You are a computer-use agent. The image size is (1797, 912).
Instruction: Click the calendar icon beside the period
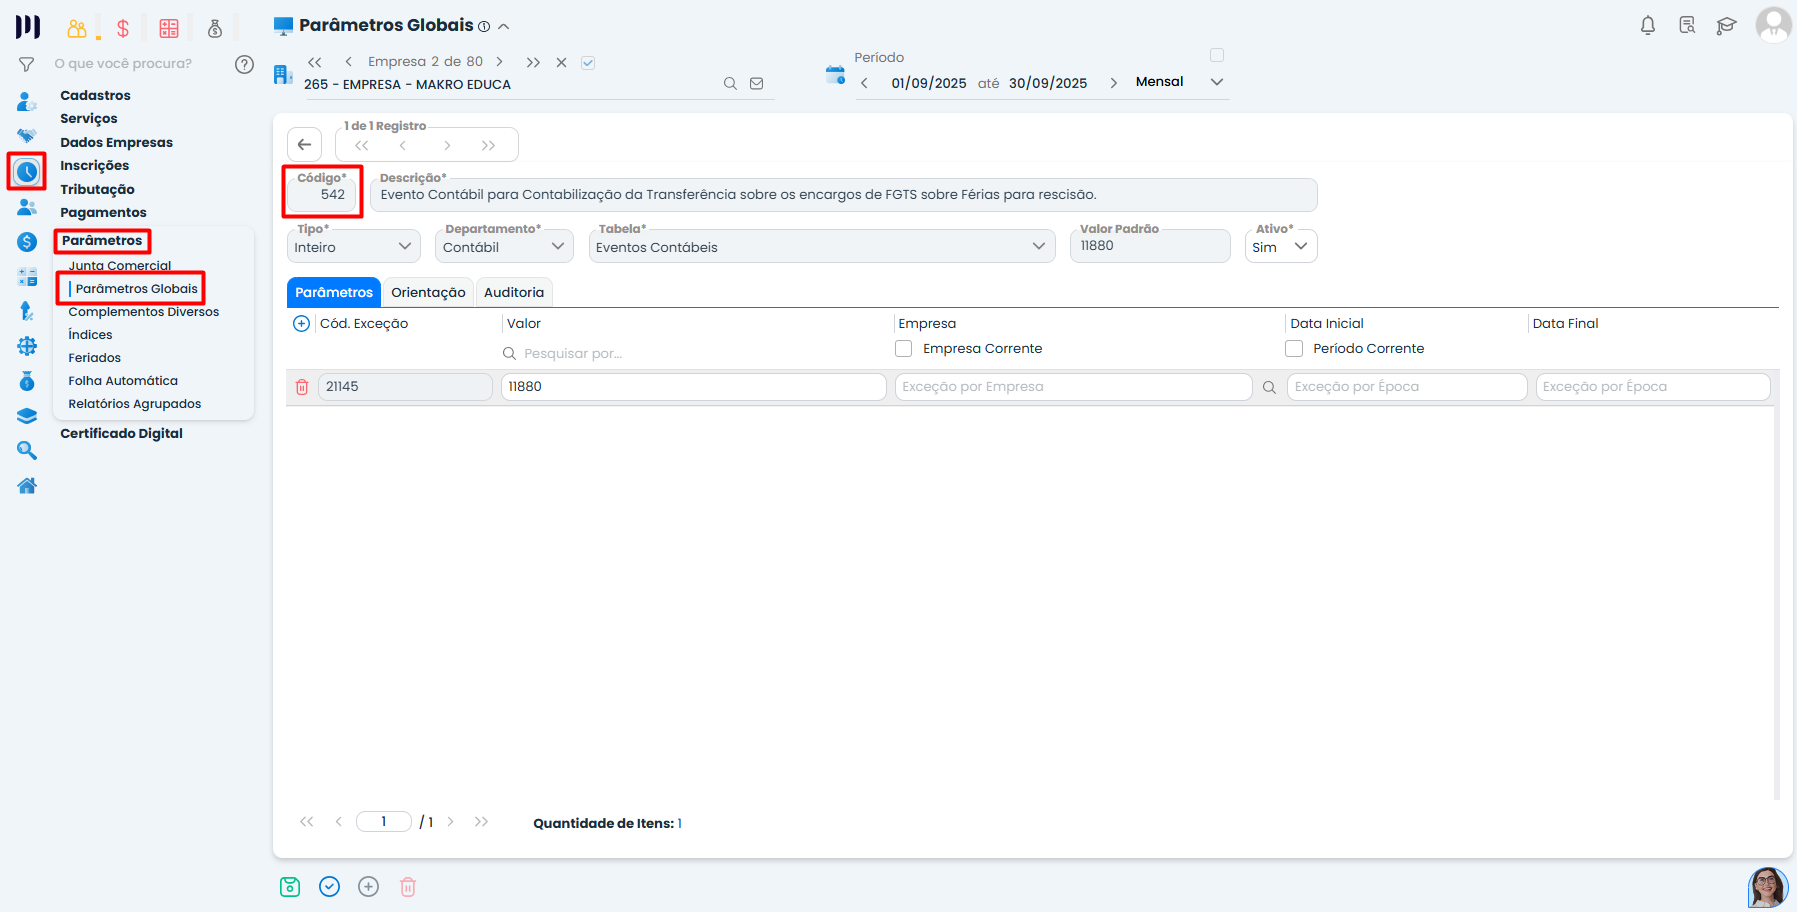[x=835, y=75]
